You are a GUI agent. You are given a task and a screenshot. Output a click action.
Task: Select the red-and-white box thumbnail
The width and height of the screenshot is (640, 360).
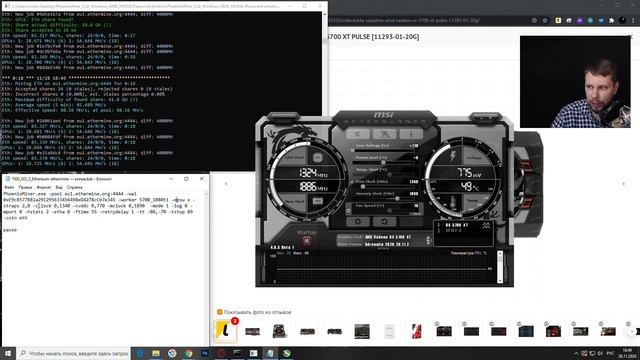click(416, 331)
